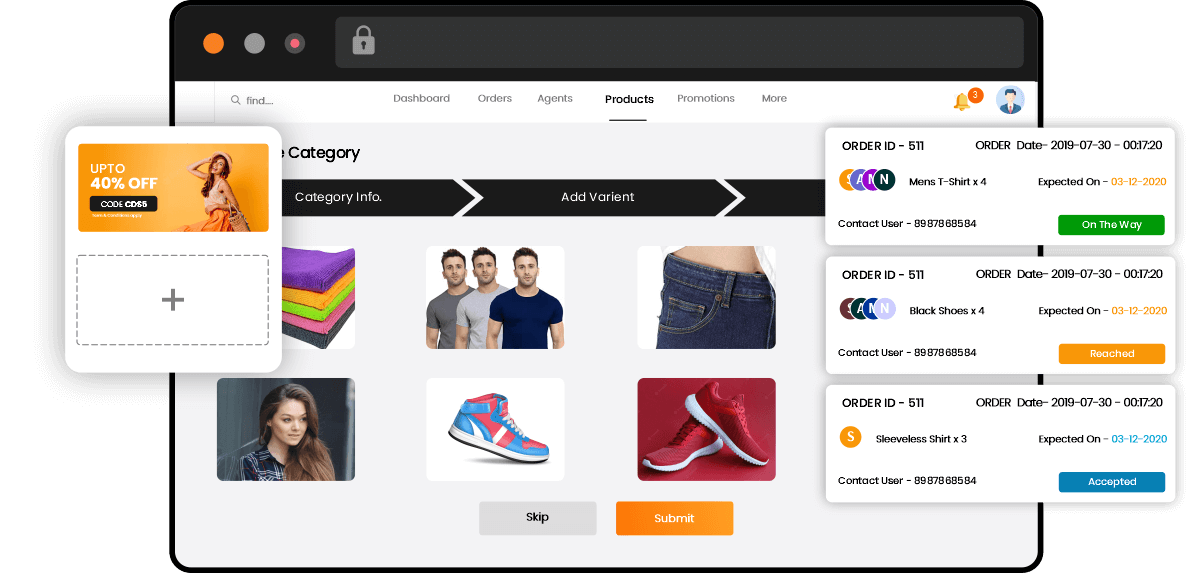Select the Add Varient step
This screenshot has height=573, width=1199.
point(598,197)
